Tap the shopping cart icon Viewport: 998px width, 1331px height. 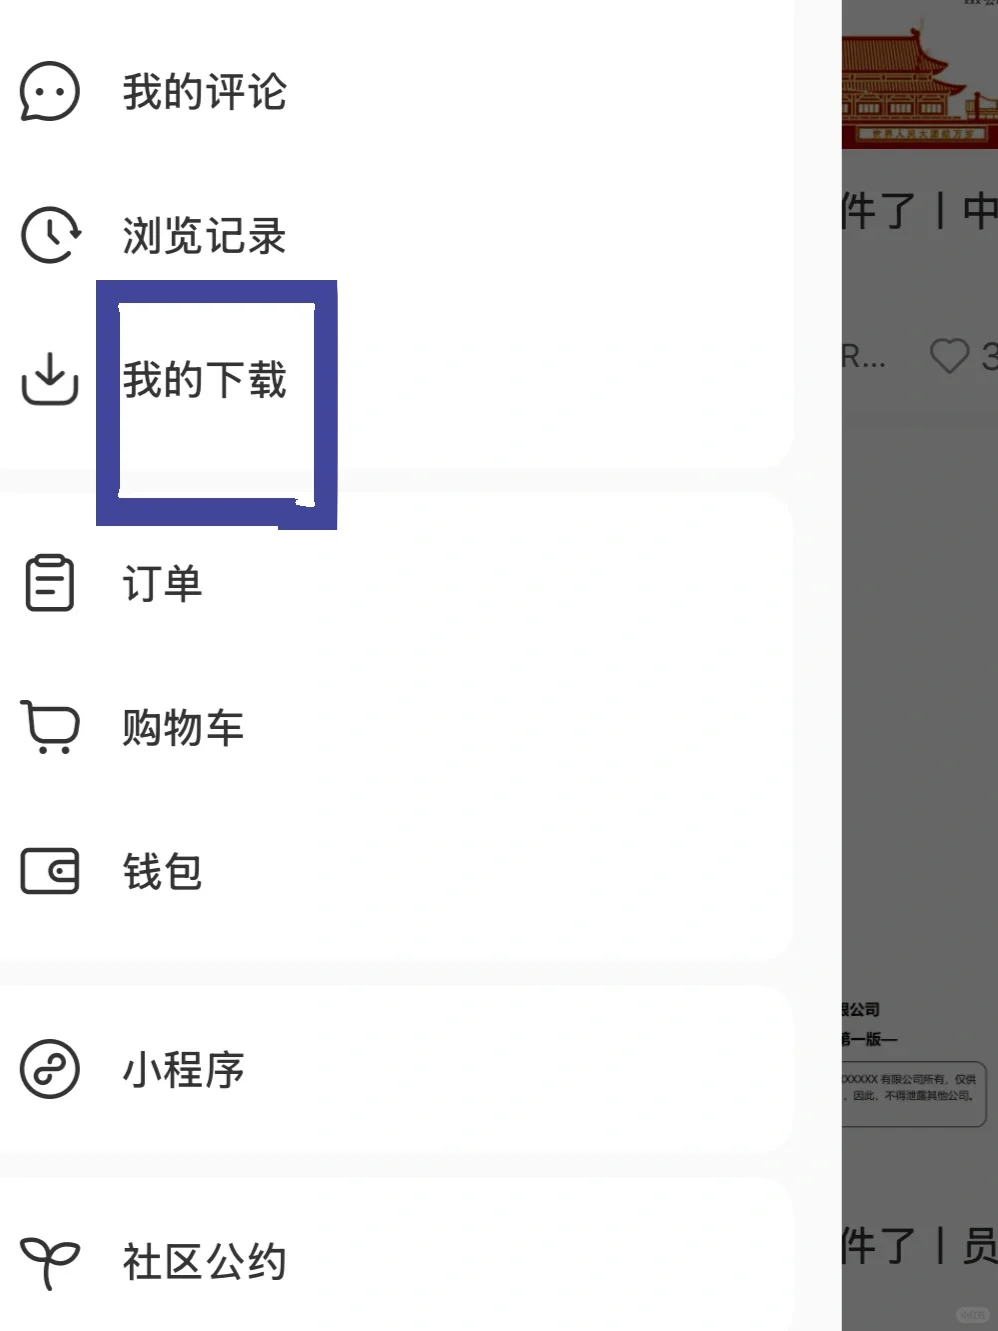tap(50, 727)
